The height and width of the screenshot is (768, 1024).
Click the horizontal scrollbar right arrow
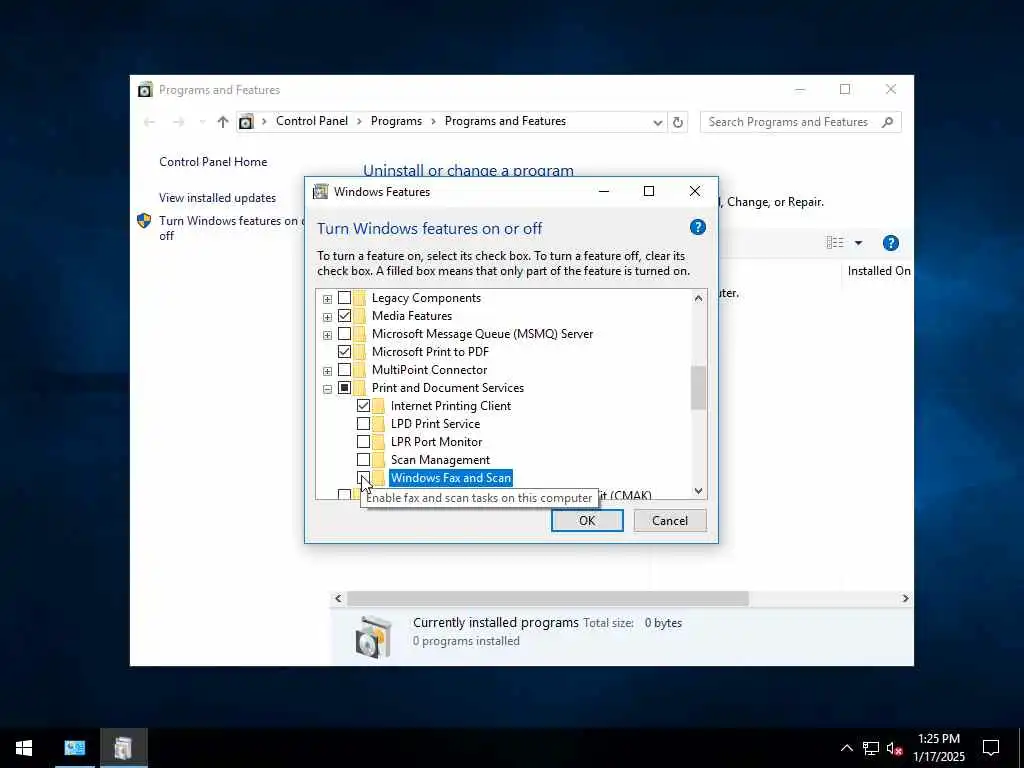[x=905, y=598]
